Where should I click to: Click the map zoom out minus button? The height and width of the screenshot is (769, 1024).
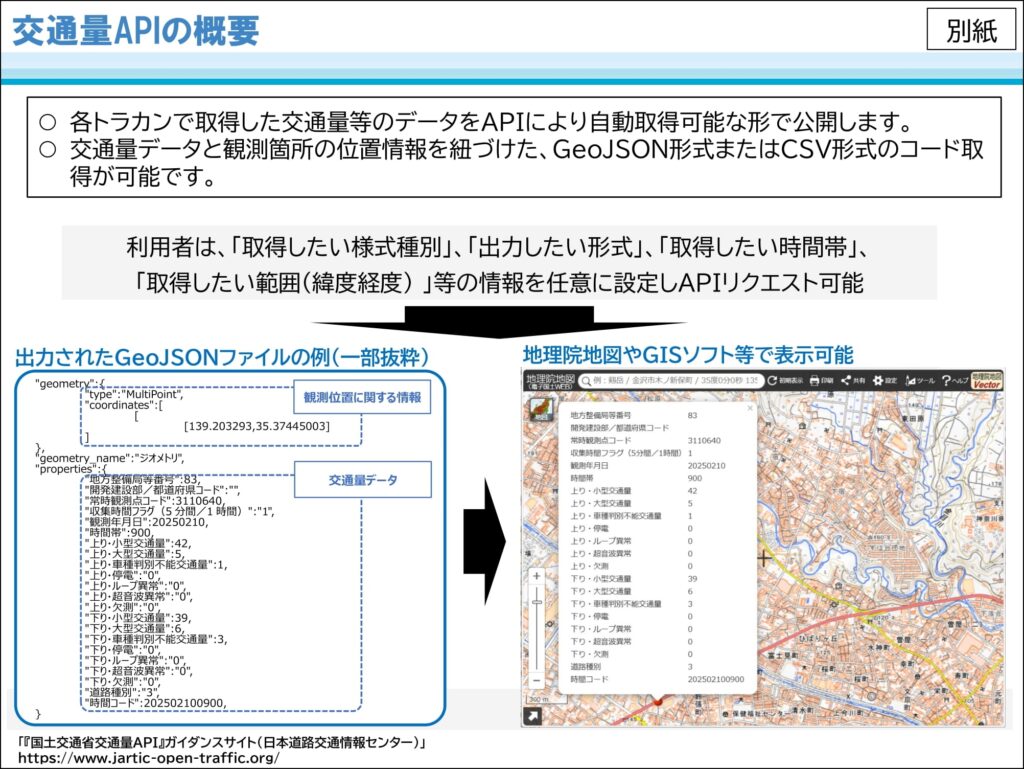[537, 680]
